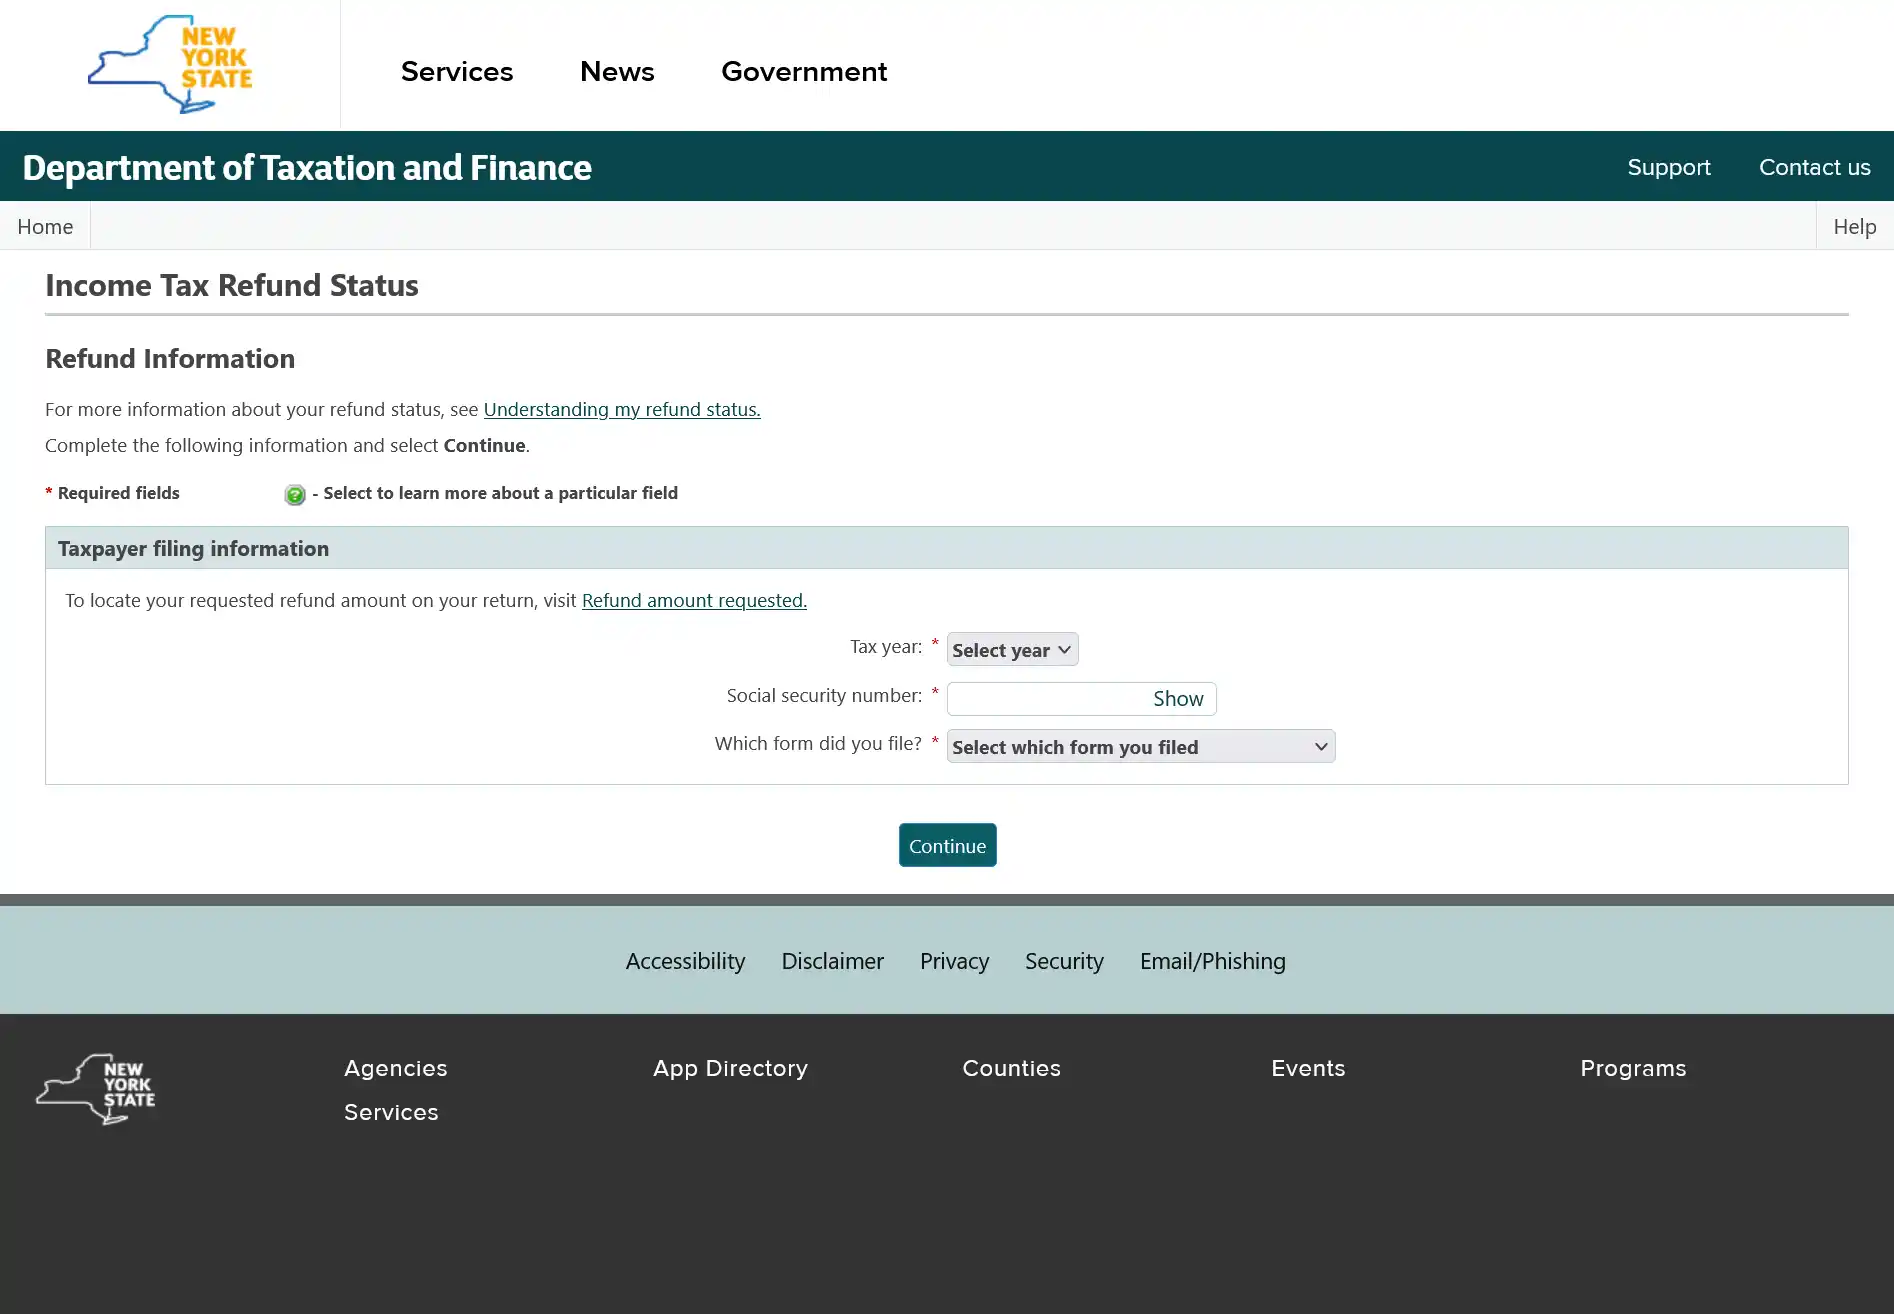This screenshot has height=1314, width=1894.
Task: Click the Continue button
Action: (946, 845)
